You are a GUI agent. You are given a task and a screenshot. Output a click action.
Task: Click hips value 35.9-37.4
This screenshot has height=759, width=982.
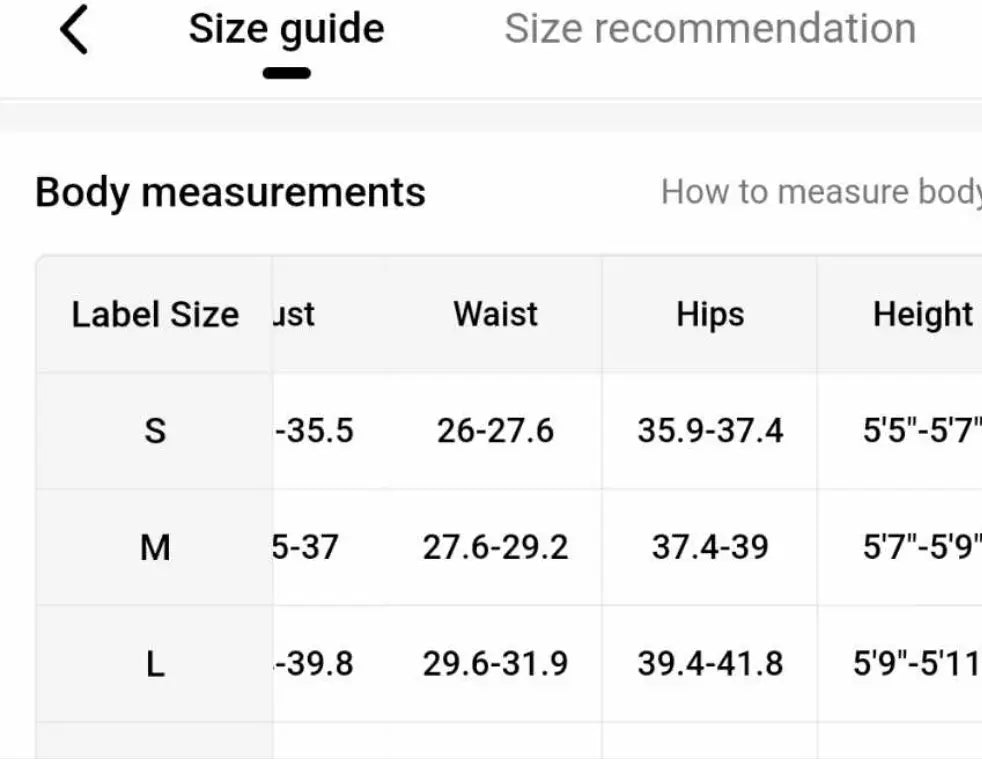point(710,431)
